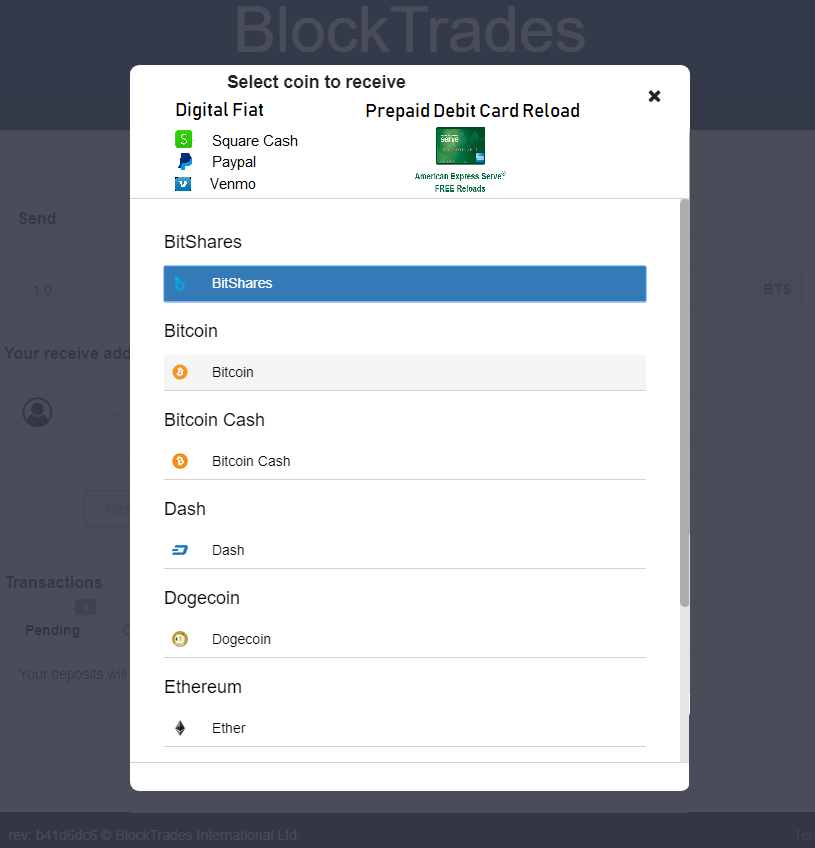Click the green Square Cash icon

coord(183,140)
